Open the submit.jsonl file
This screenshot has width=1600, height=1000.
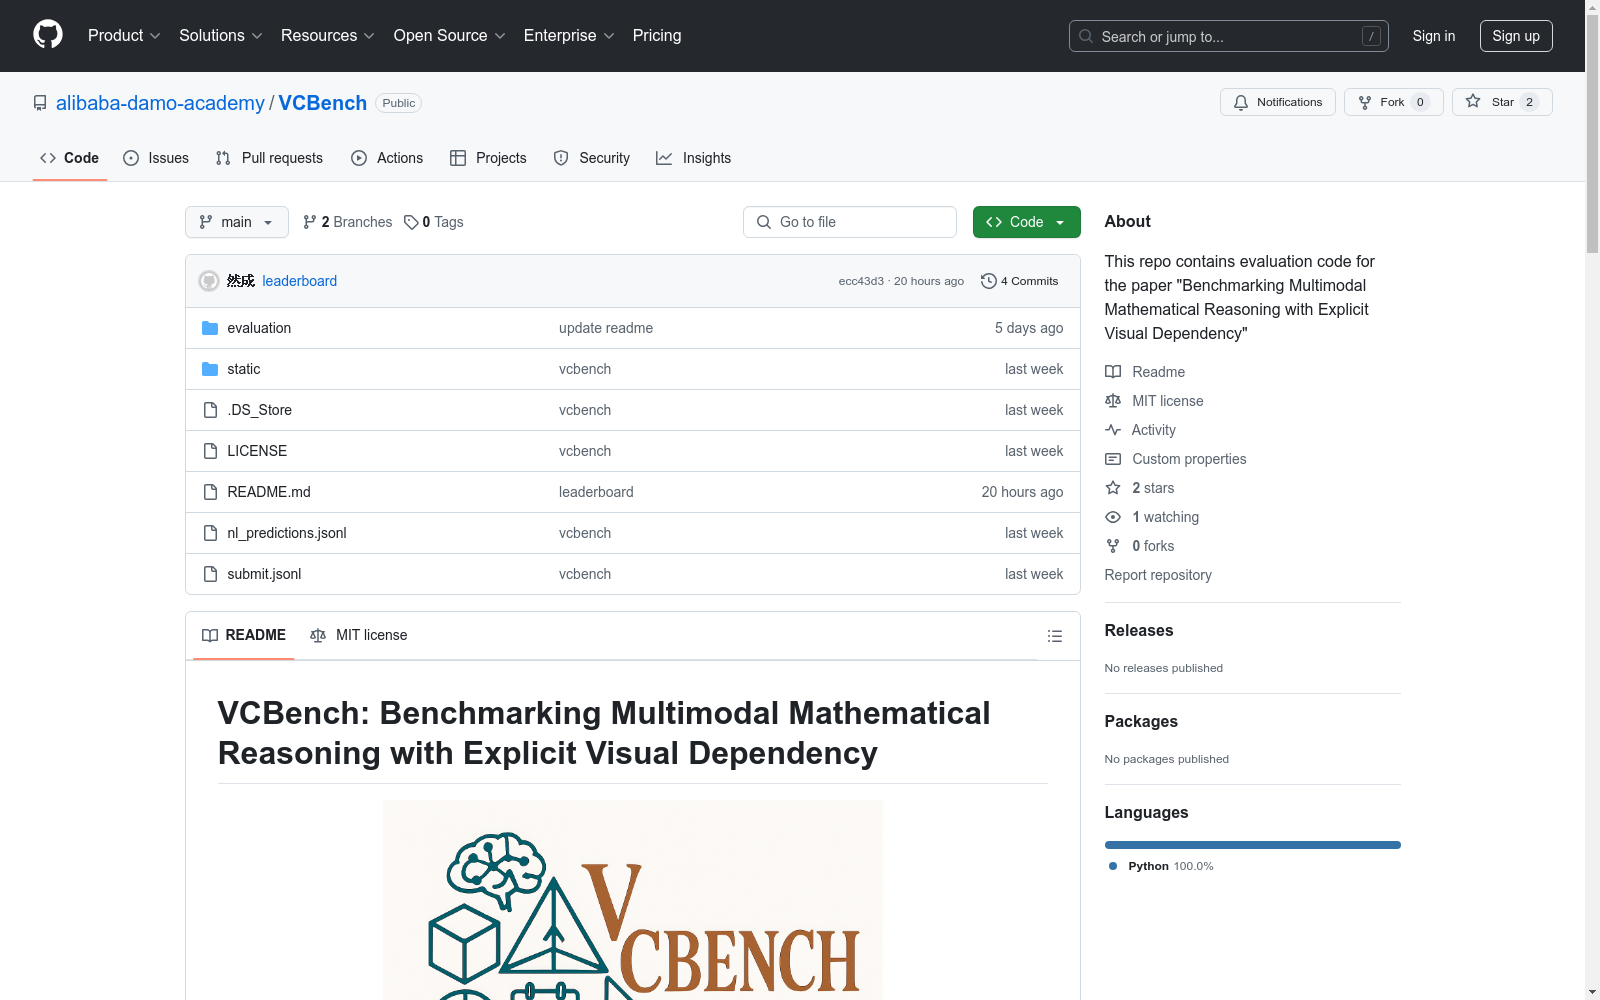point(264,574)
